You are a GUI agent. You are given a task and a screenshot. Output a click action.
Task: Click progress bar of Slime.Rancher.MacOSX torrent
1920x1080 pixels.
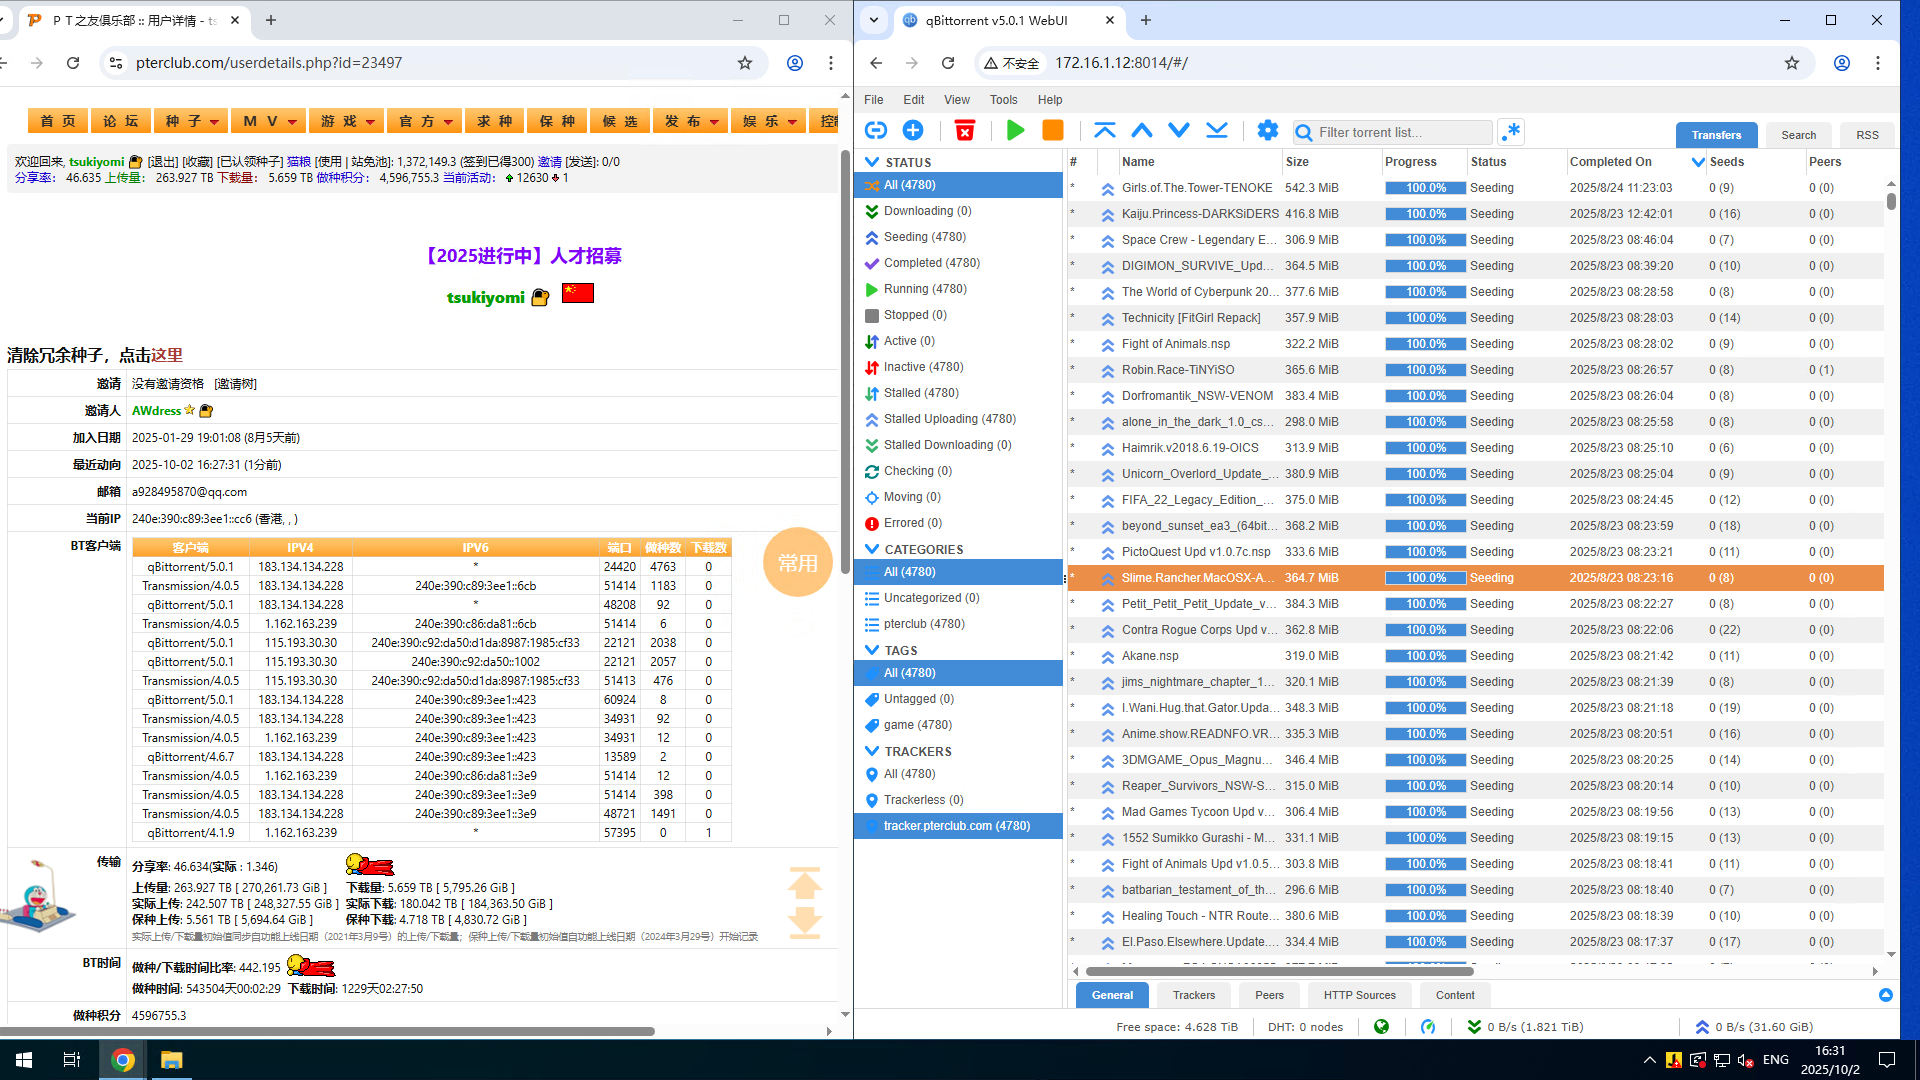pos(1425,578)
